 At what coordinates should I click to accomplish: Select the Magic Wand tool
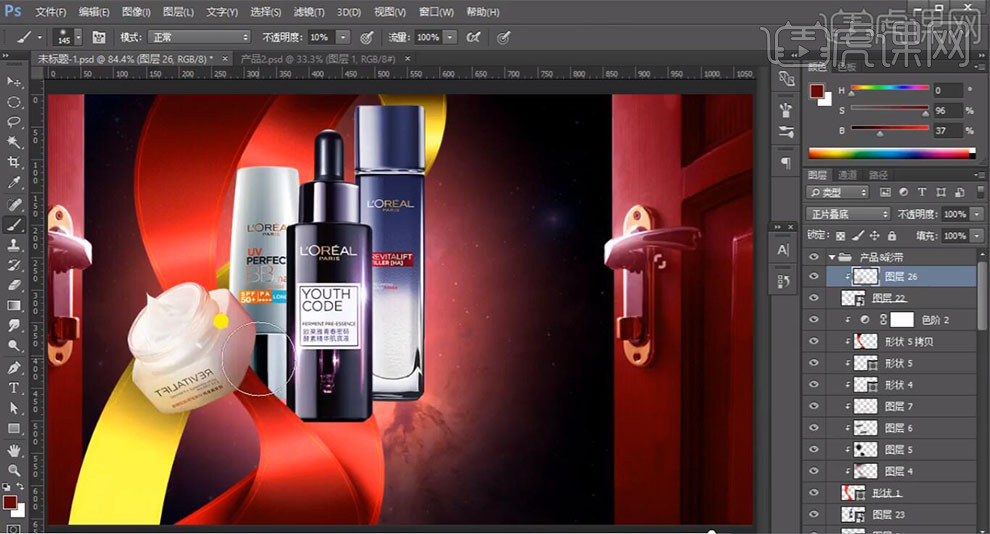point(13,143)
